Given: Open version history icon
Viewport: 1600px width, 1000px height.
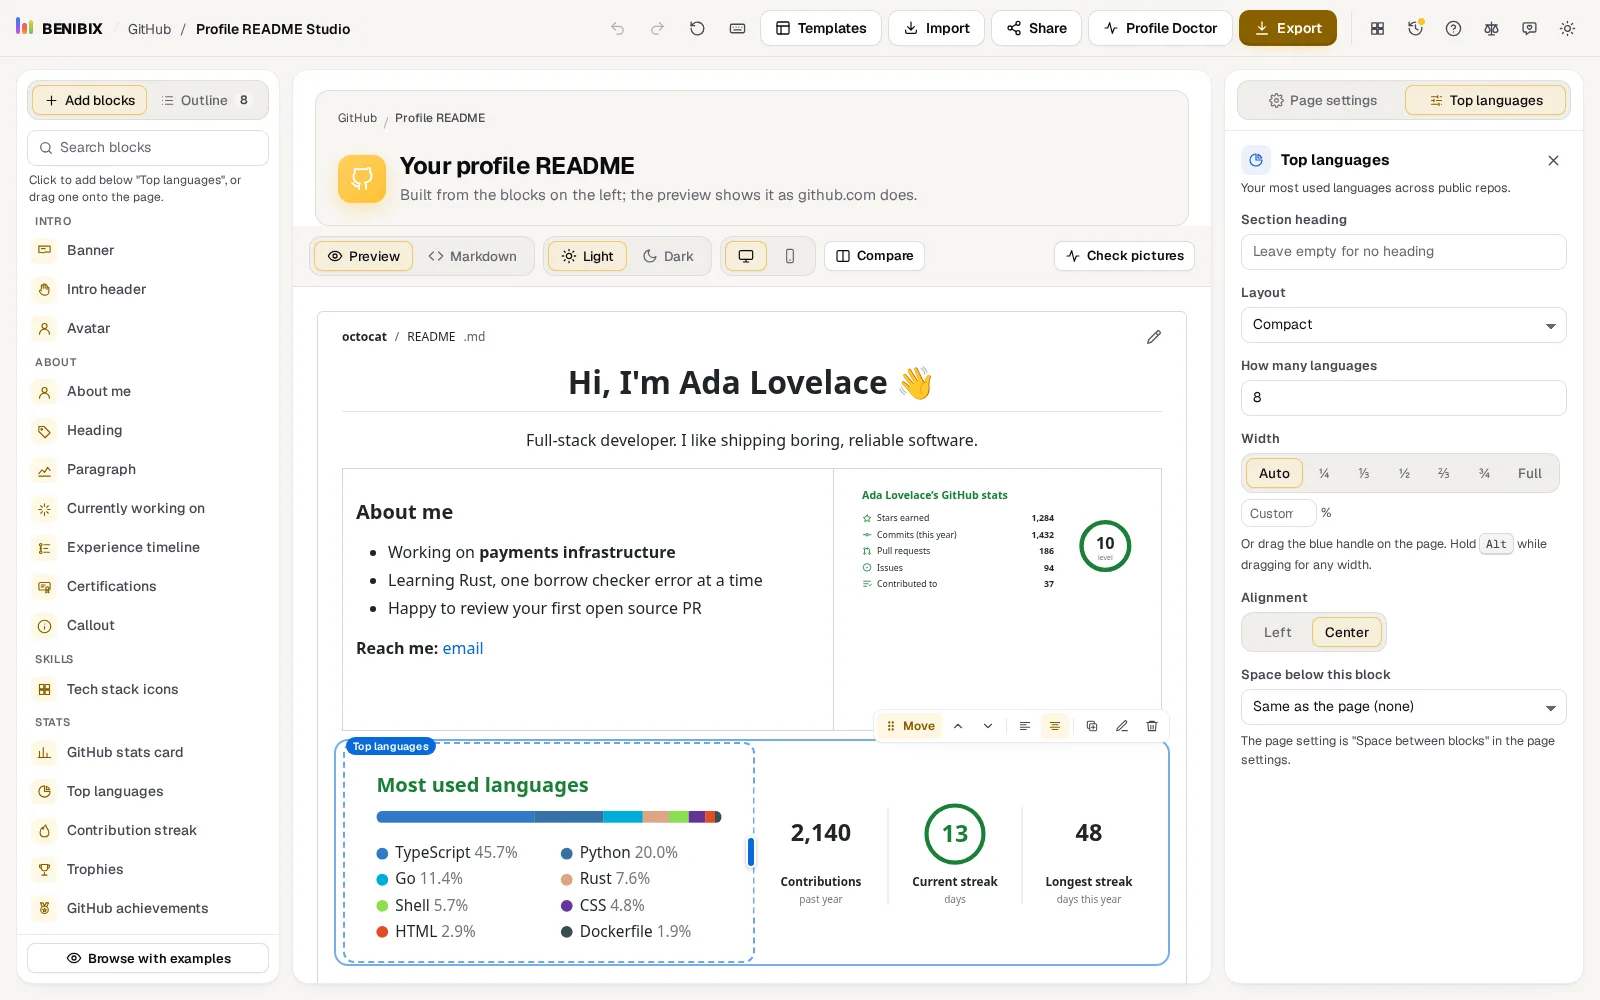Looking at the screenshot, I should click(1415, 29).
